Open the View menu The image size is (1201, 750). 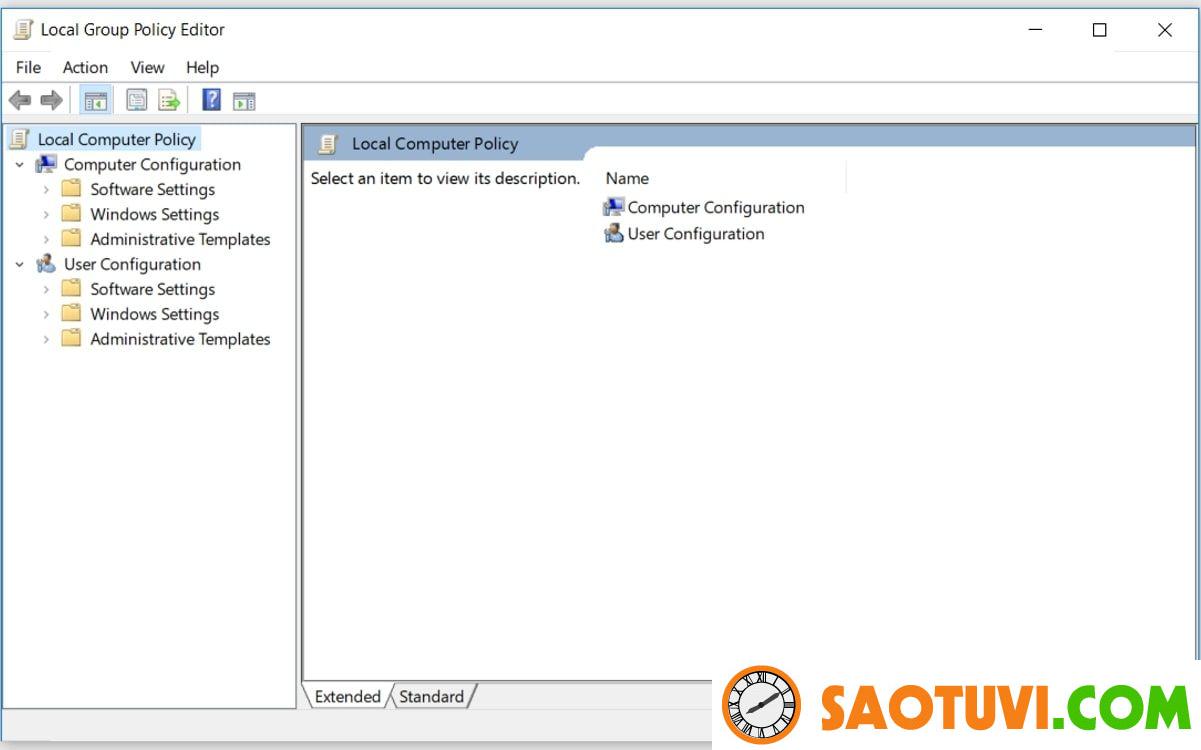pyautogui.click(x=147, y=67)
